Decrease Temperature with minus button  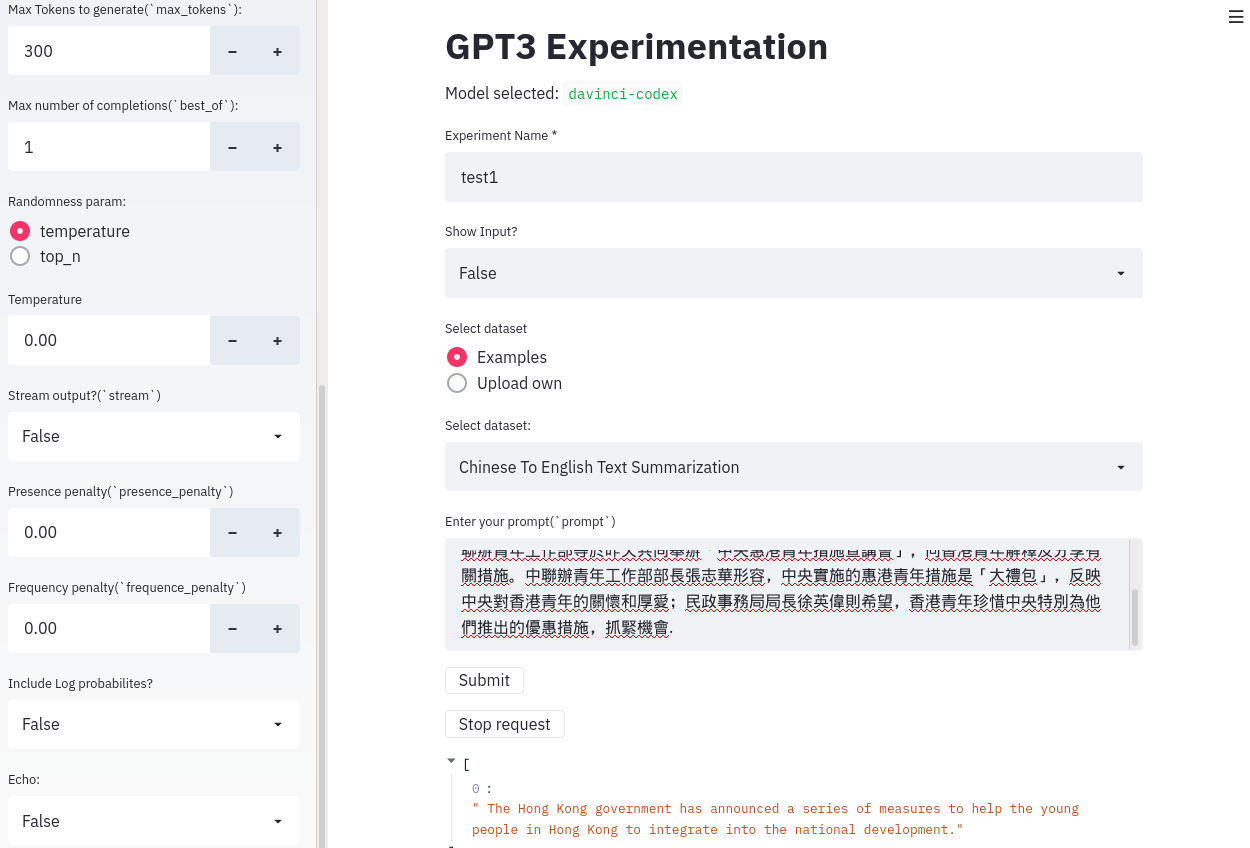[x=232, y=340]
